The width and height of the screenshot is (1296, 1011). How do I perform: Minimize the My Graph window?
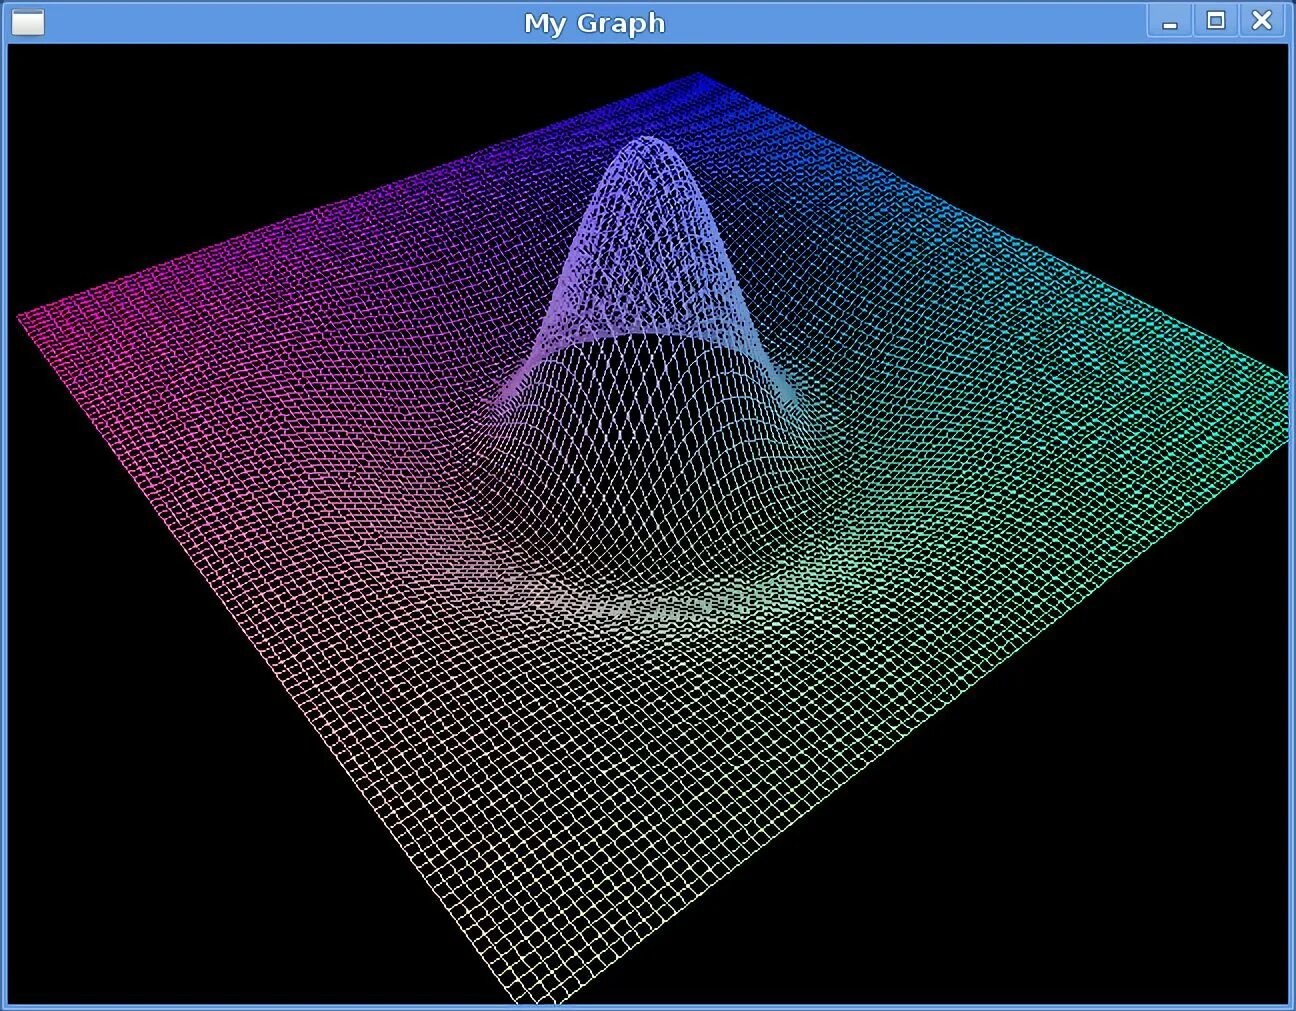pos(1170,21)
